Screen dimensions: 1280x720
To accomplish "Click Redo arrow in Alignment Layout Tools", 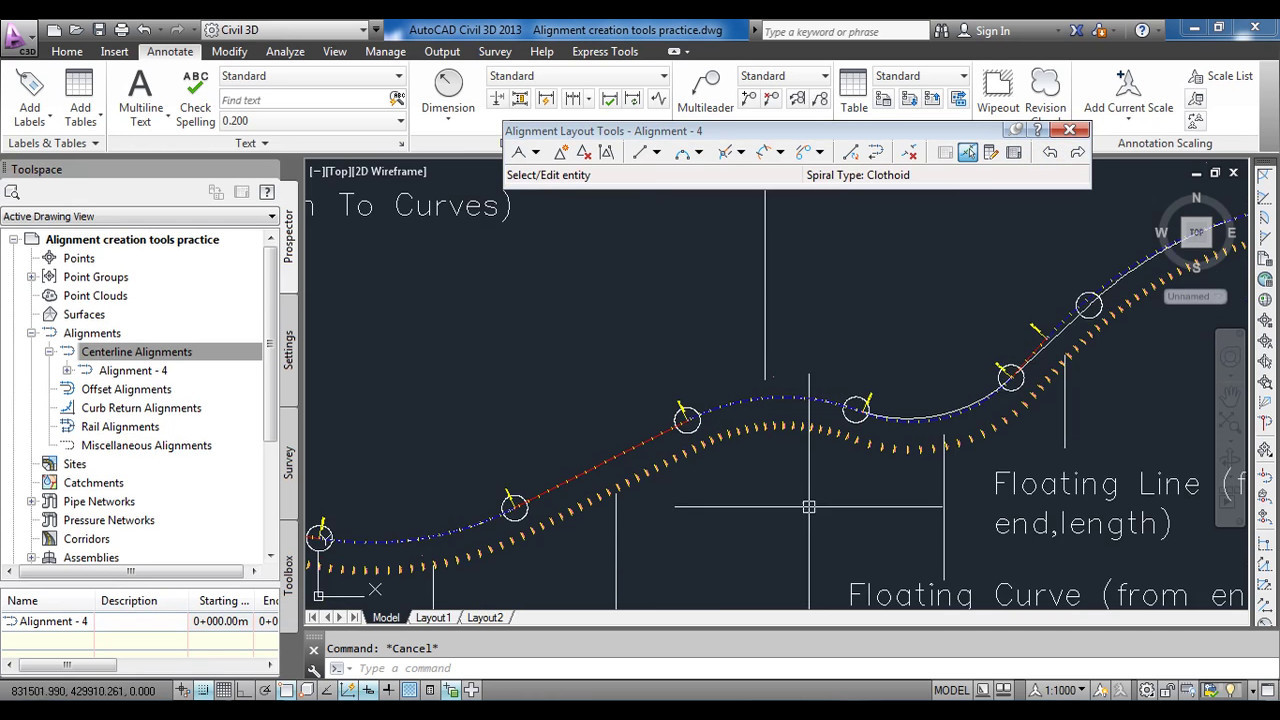I will (x=1077, y=152).
